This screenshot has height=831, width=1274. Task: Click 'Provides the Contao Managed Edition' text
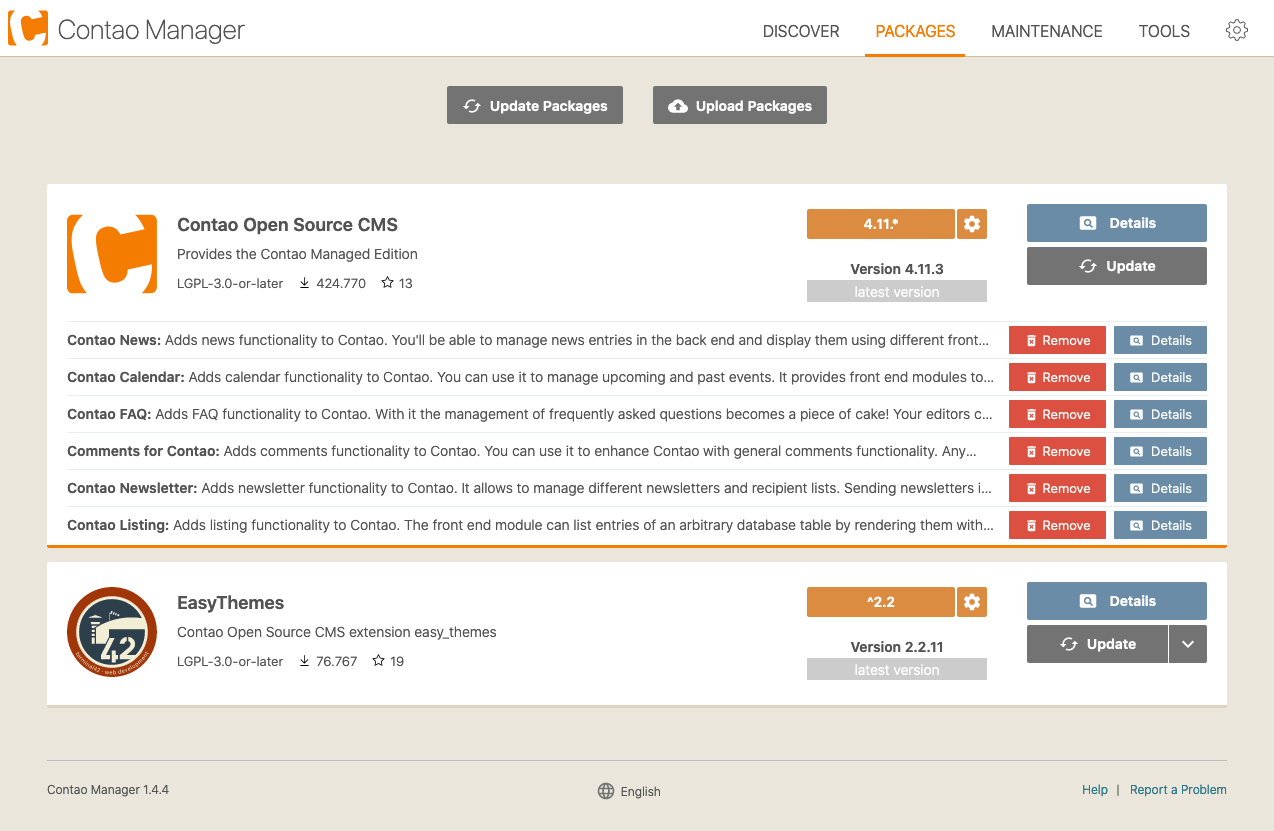(297, 254)
